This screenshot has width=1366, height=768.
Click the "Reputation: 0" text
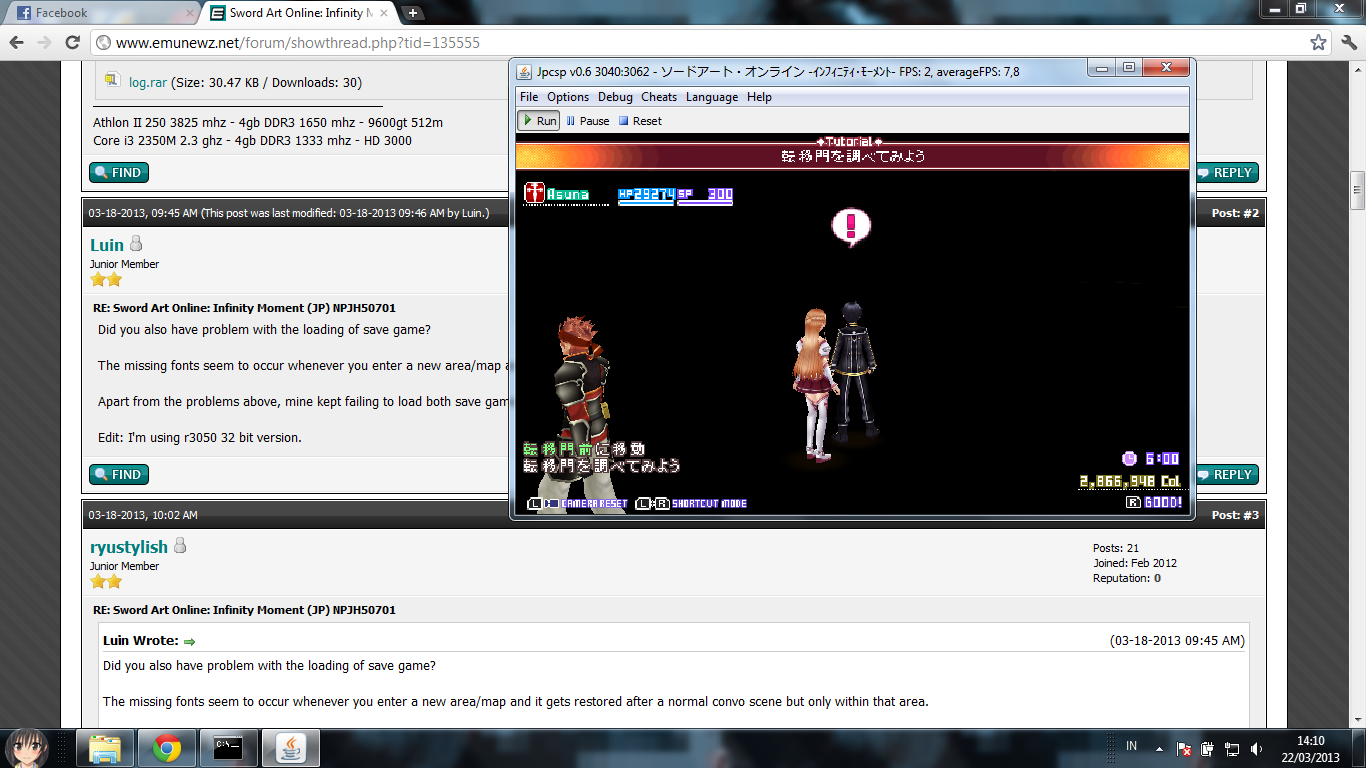tap(1127, 578)
